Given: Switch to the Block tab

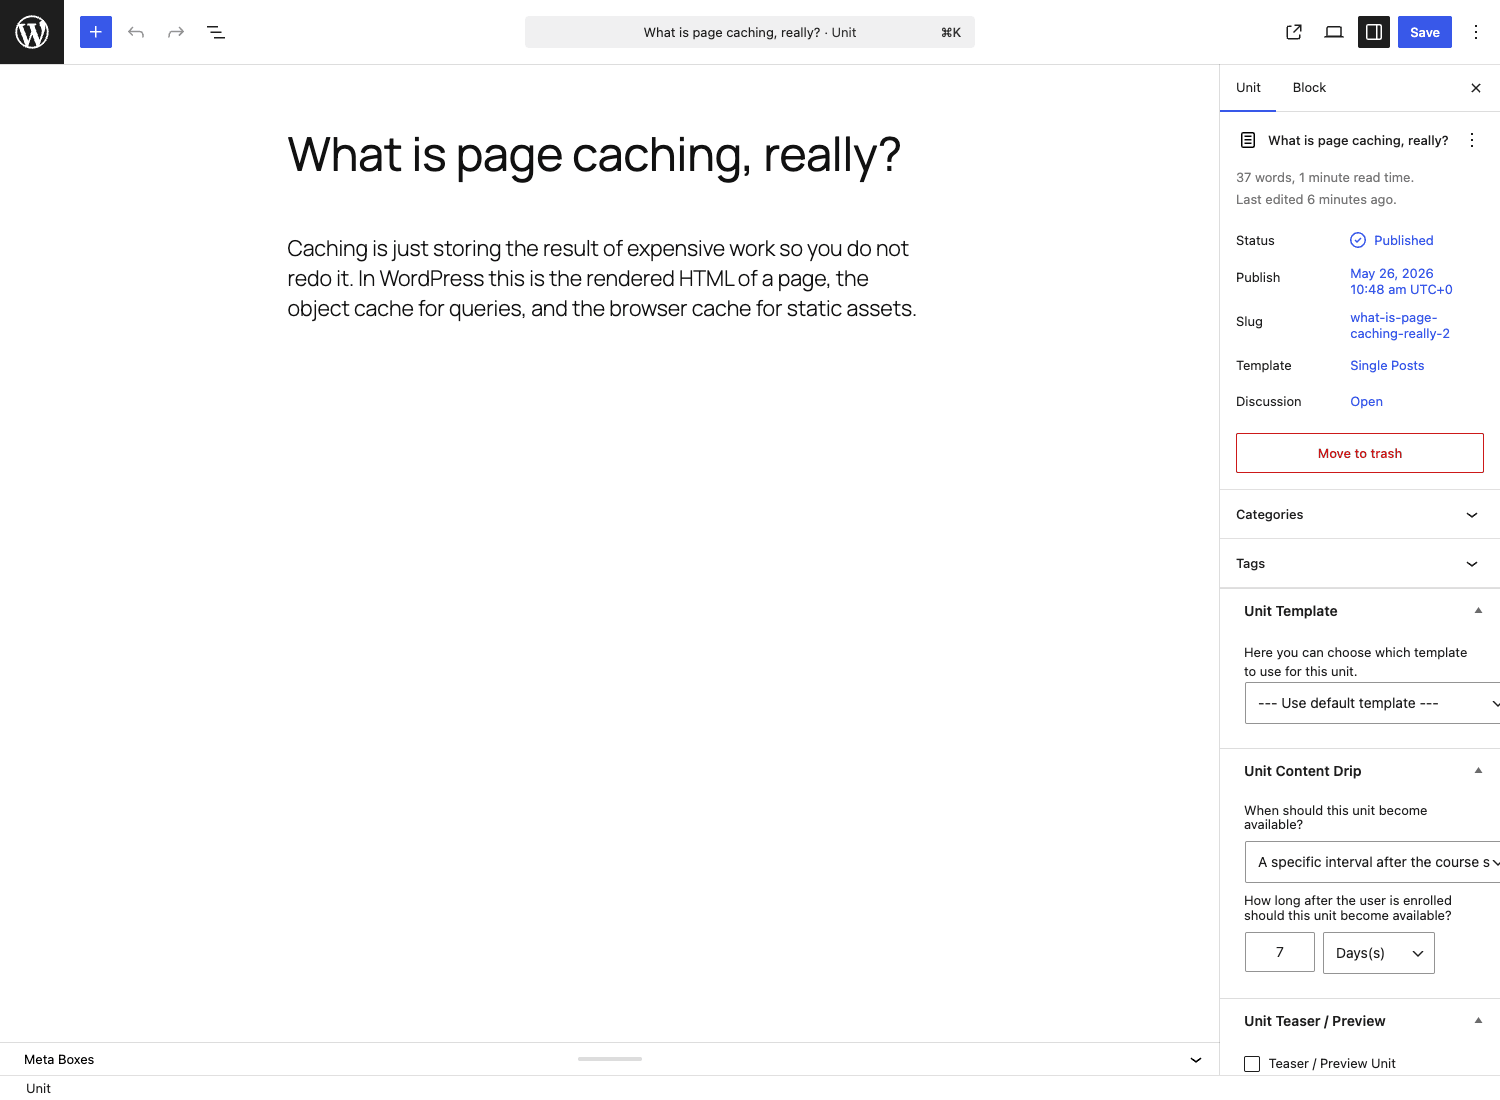Looking at the screenshot, I should [1309, 88].
